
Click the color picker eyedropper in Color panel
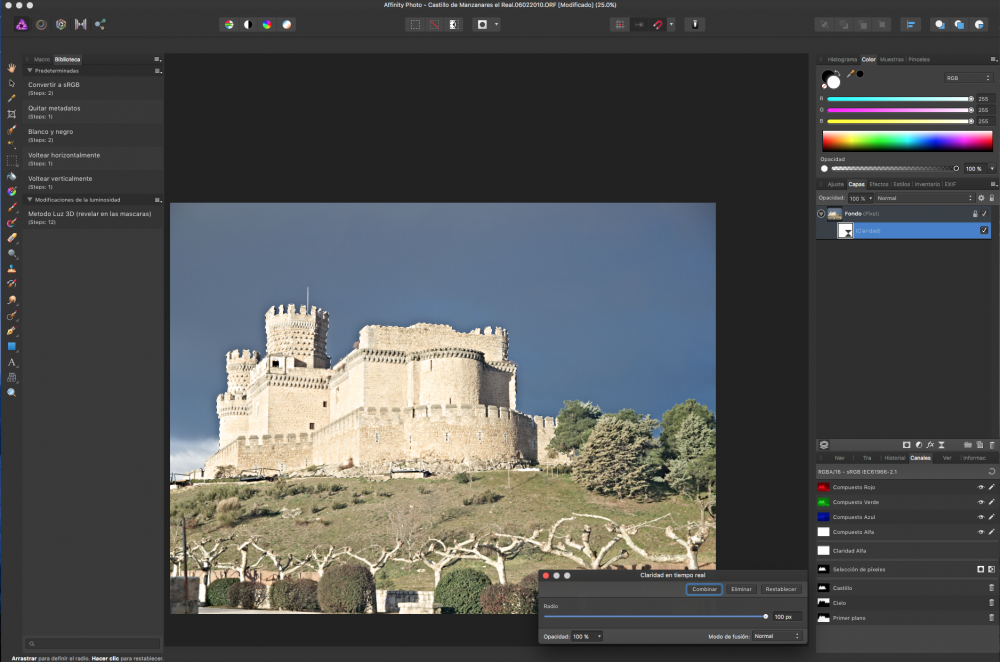click(850, 74)
